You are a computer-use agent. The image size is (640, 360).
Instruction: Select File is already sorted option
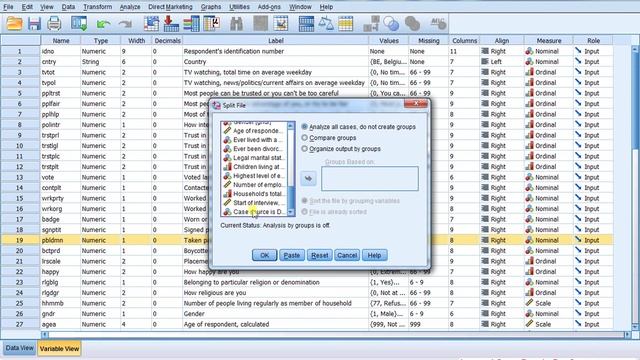pyautogui.click(x=333, y=212)
